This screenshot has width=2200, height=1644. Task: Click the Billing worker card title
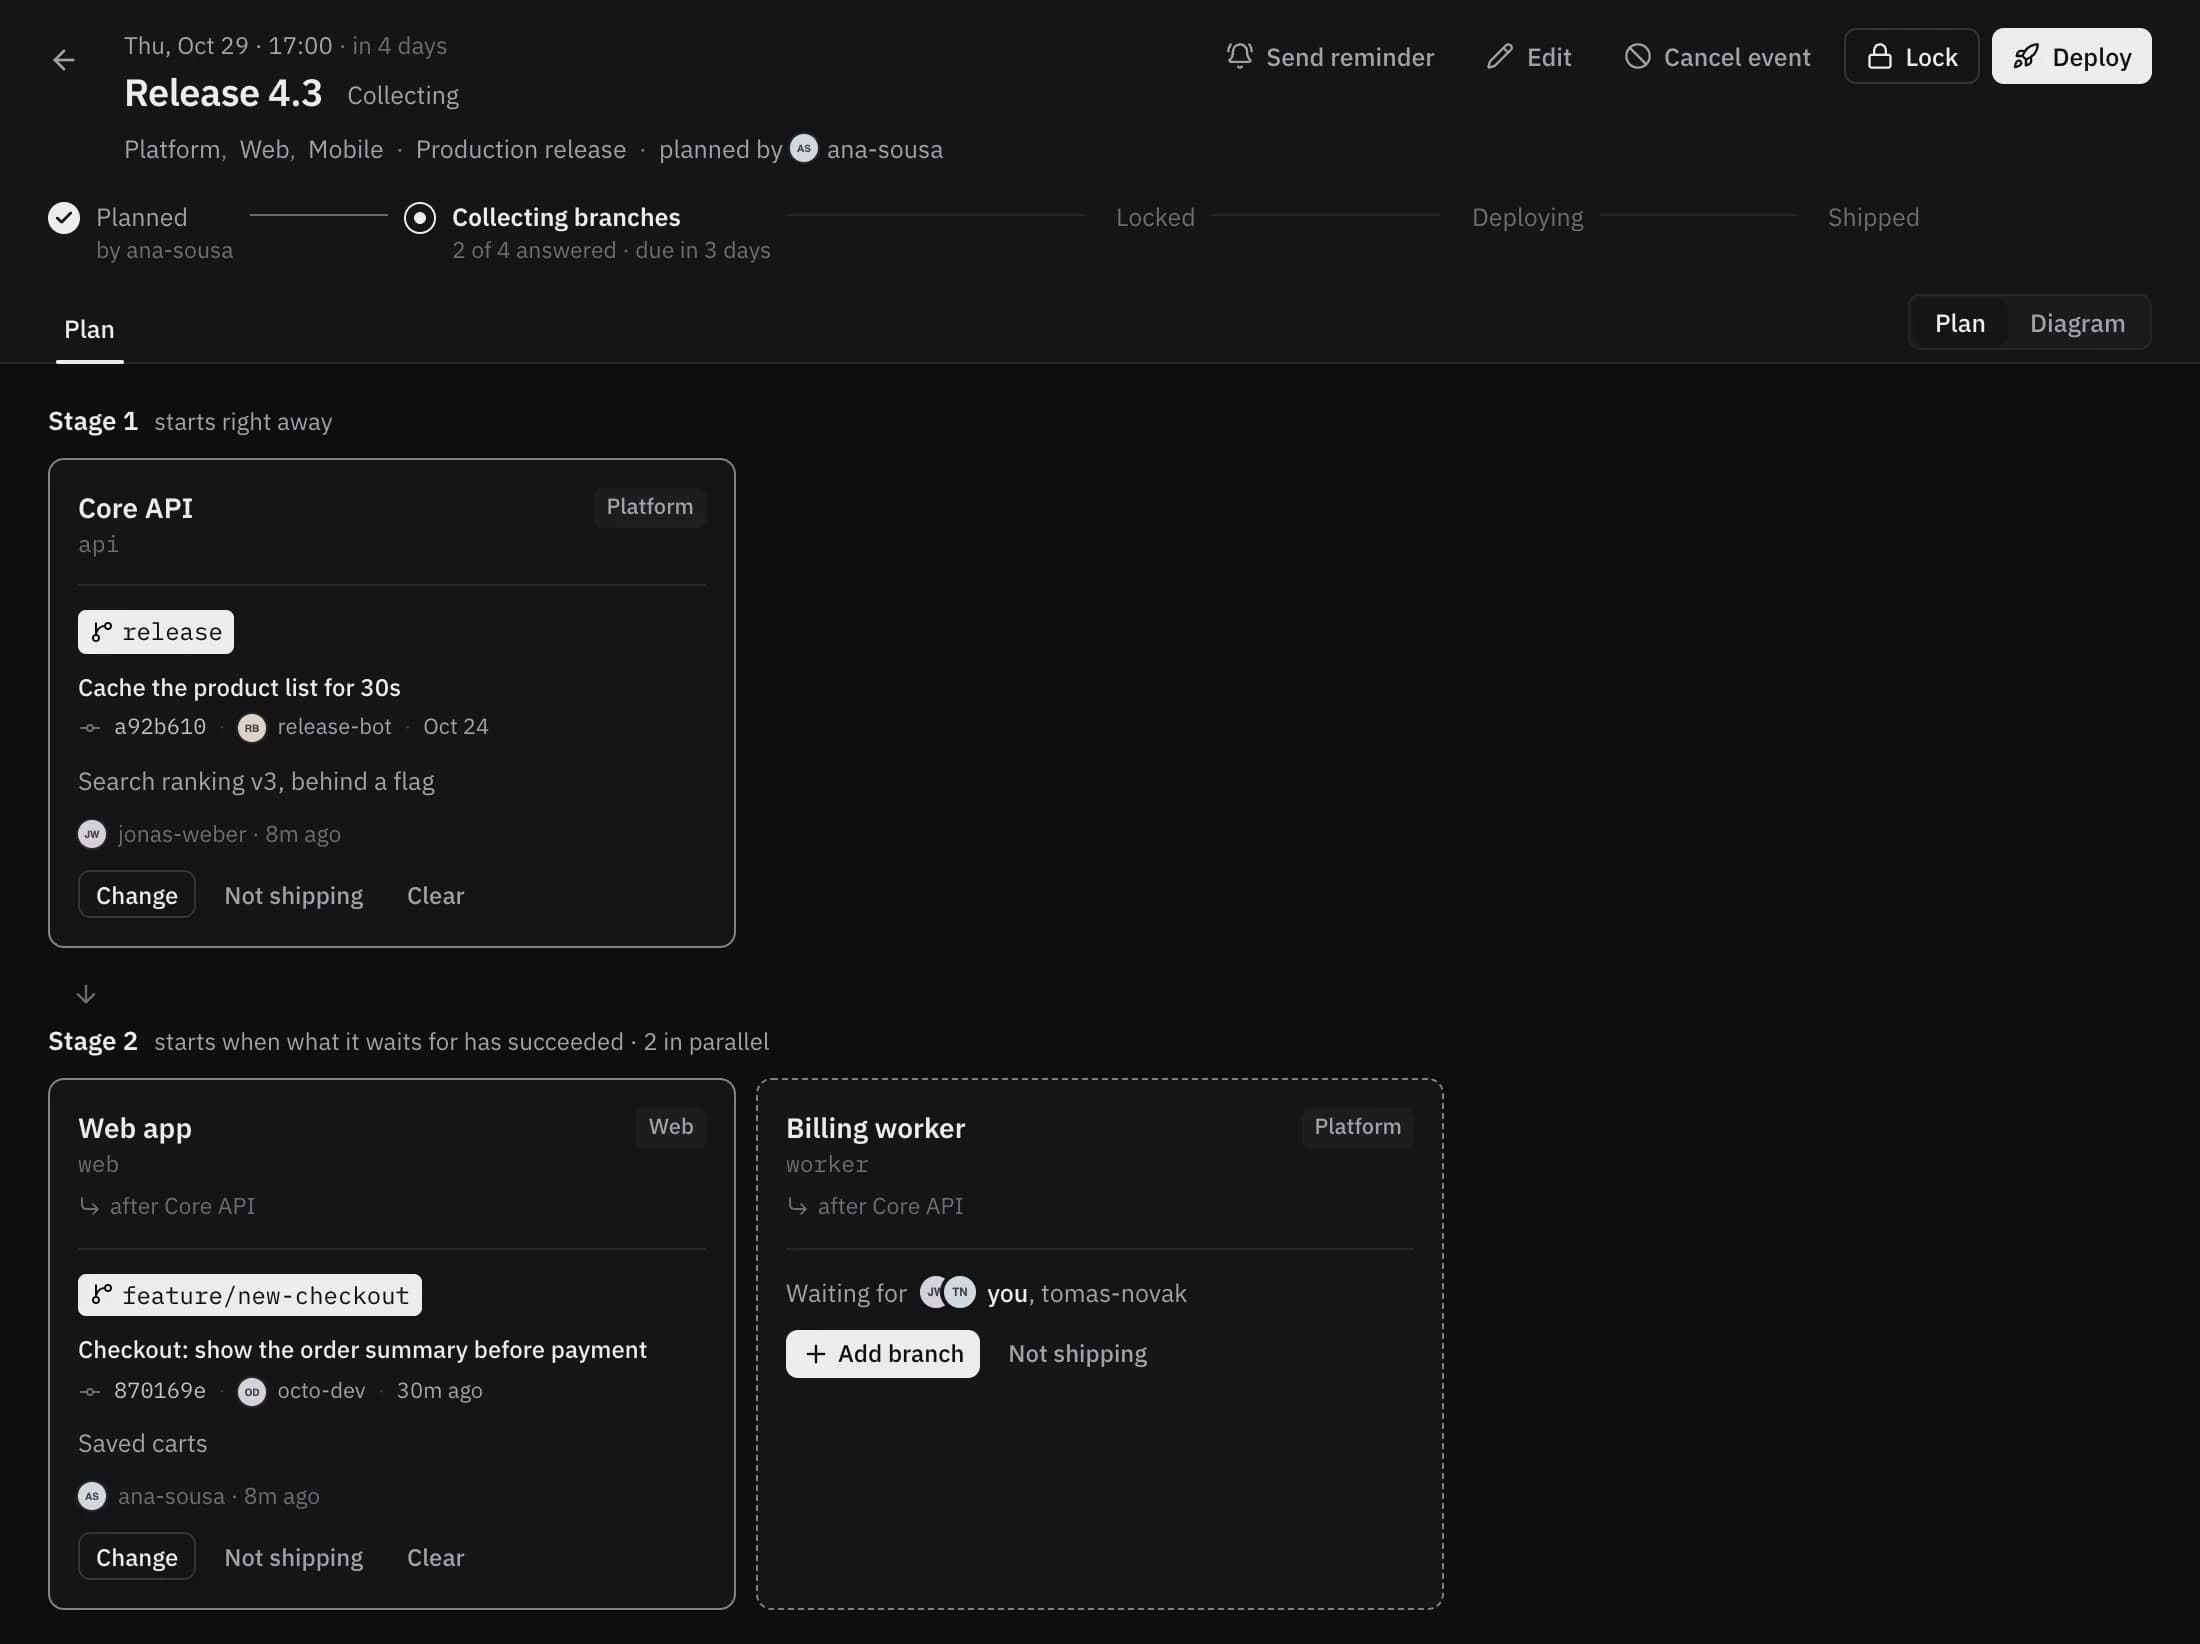875,1128
